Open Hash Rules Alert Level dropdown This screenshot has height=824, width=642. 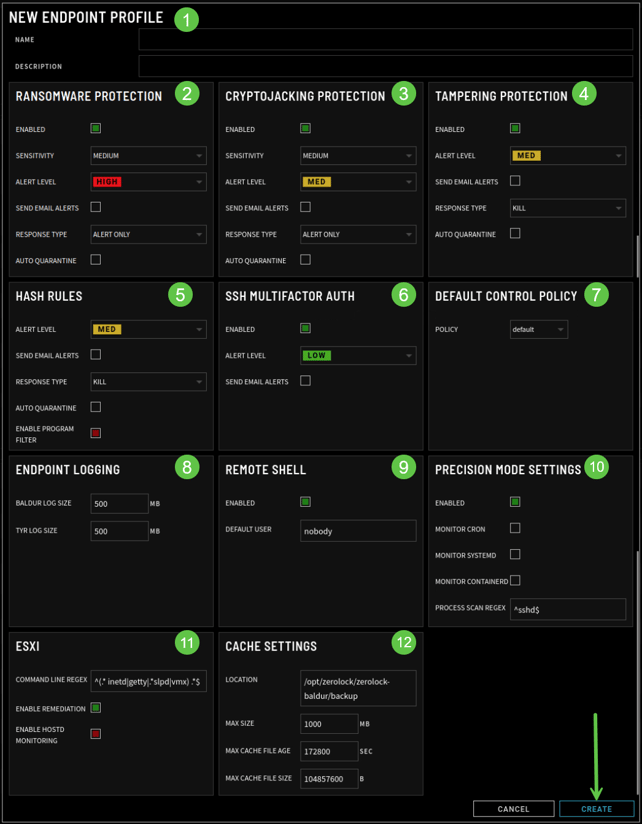coord(148,329)
